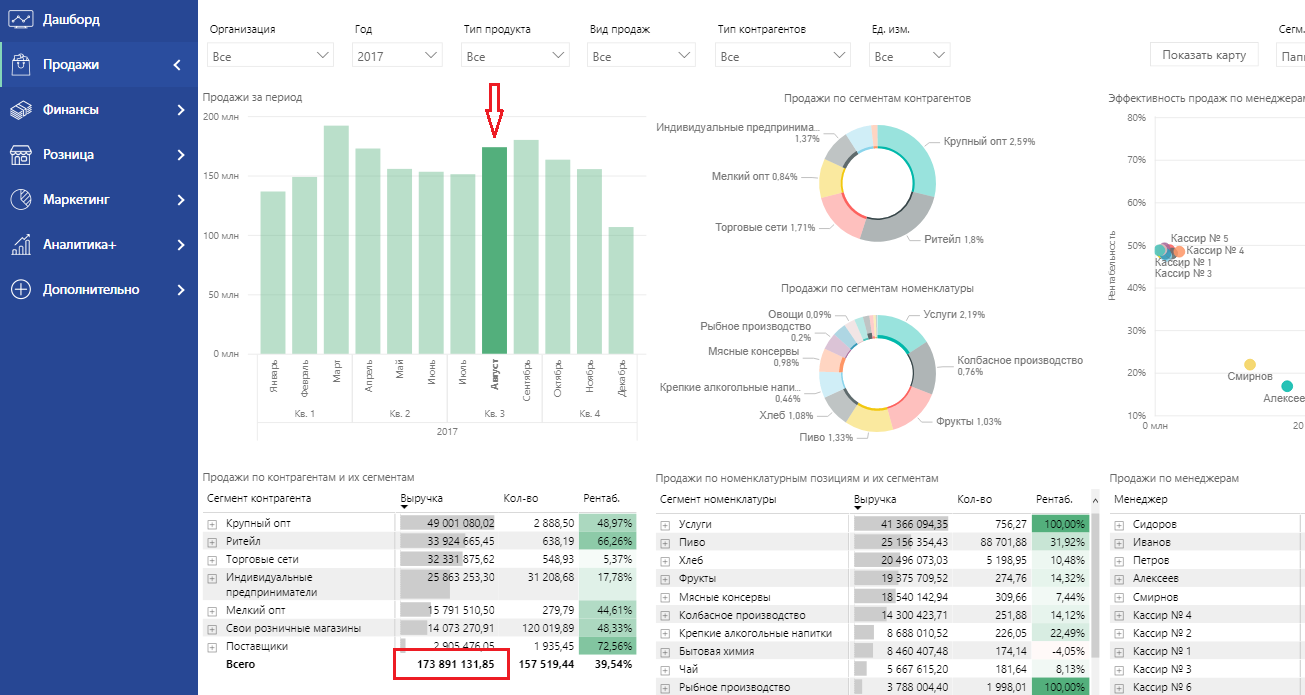Click the Аналитика+ bar graph icon
This screenshot has height=695, width=1305.
point(21,245)
